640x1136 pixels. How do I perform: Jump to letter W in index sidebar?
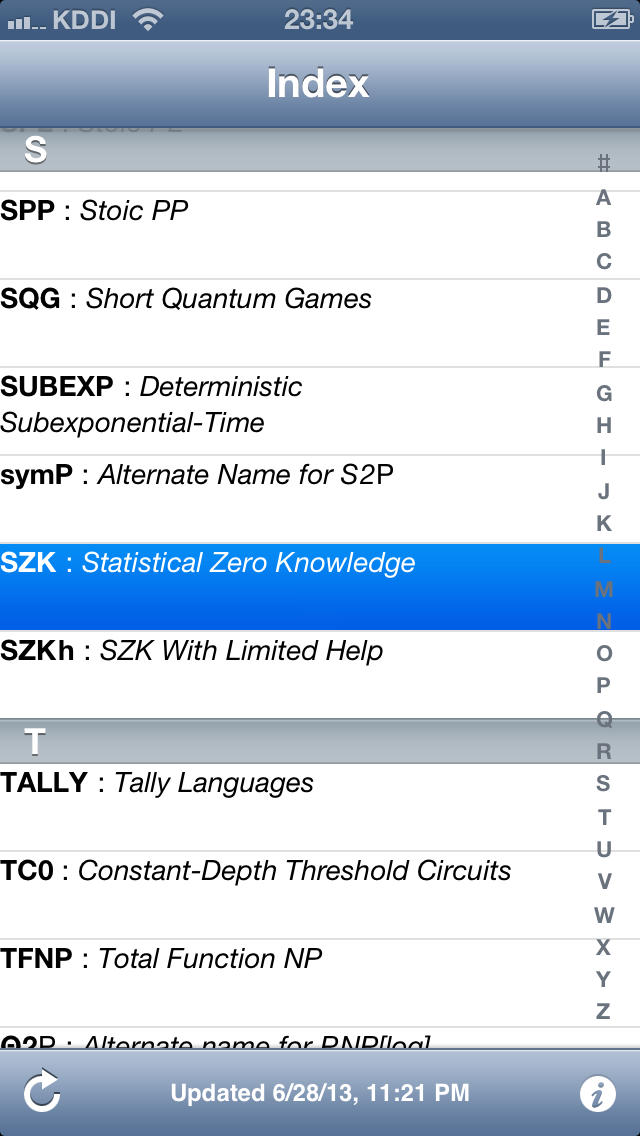pos(603,914)
